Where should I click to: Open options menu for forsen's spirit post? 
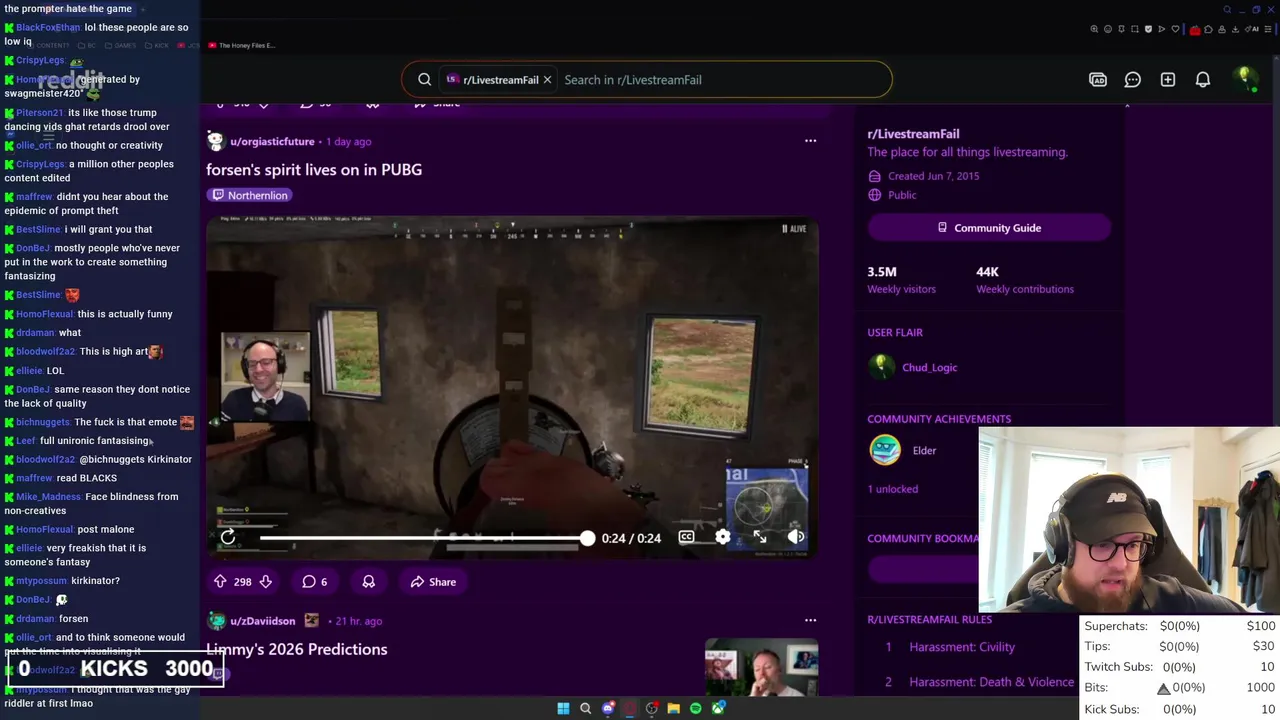coord(810,141)
